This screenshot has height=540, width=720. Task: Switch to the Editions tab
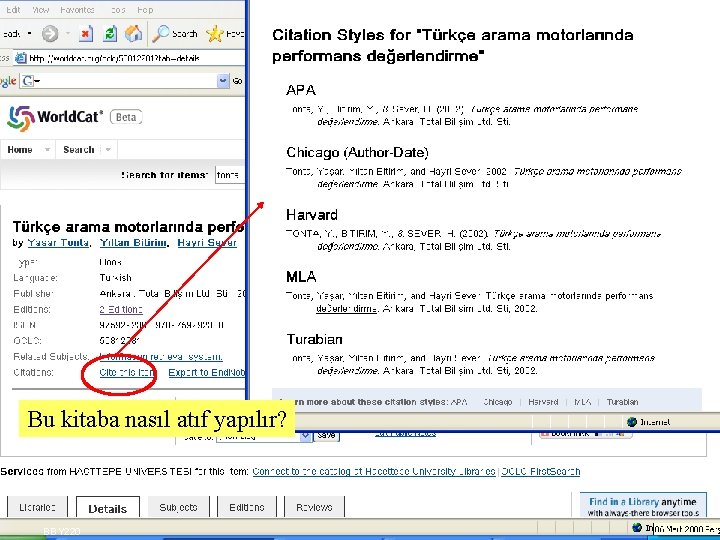[247, 507]
